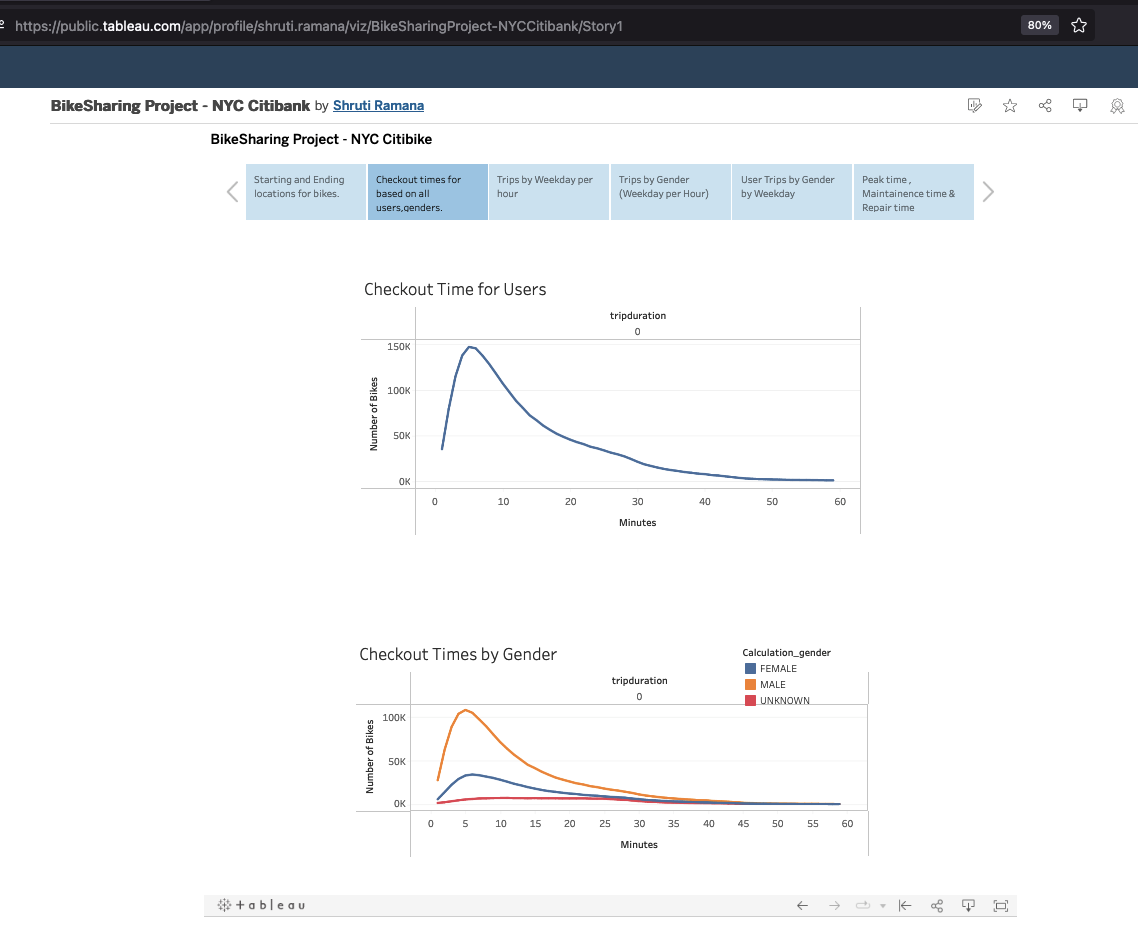Open Trips by Weekday per hour tab
This screenshot has height=938, width=1138.
tap(549, 192)
